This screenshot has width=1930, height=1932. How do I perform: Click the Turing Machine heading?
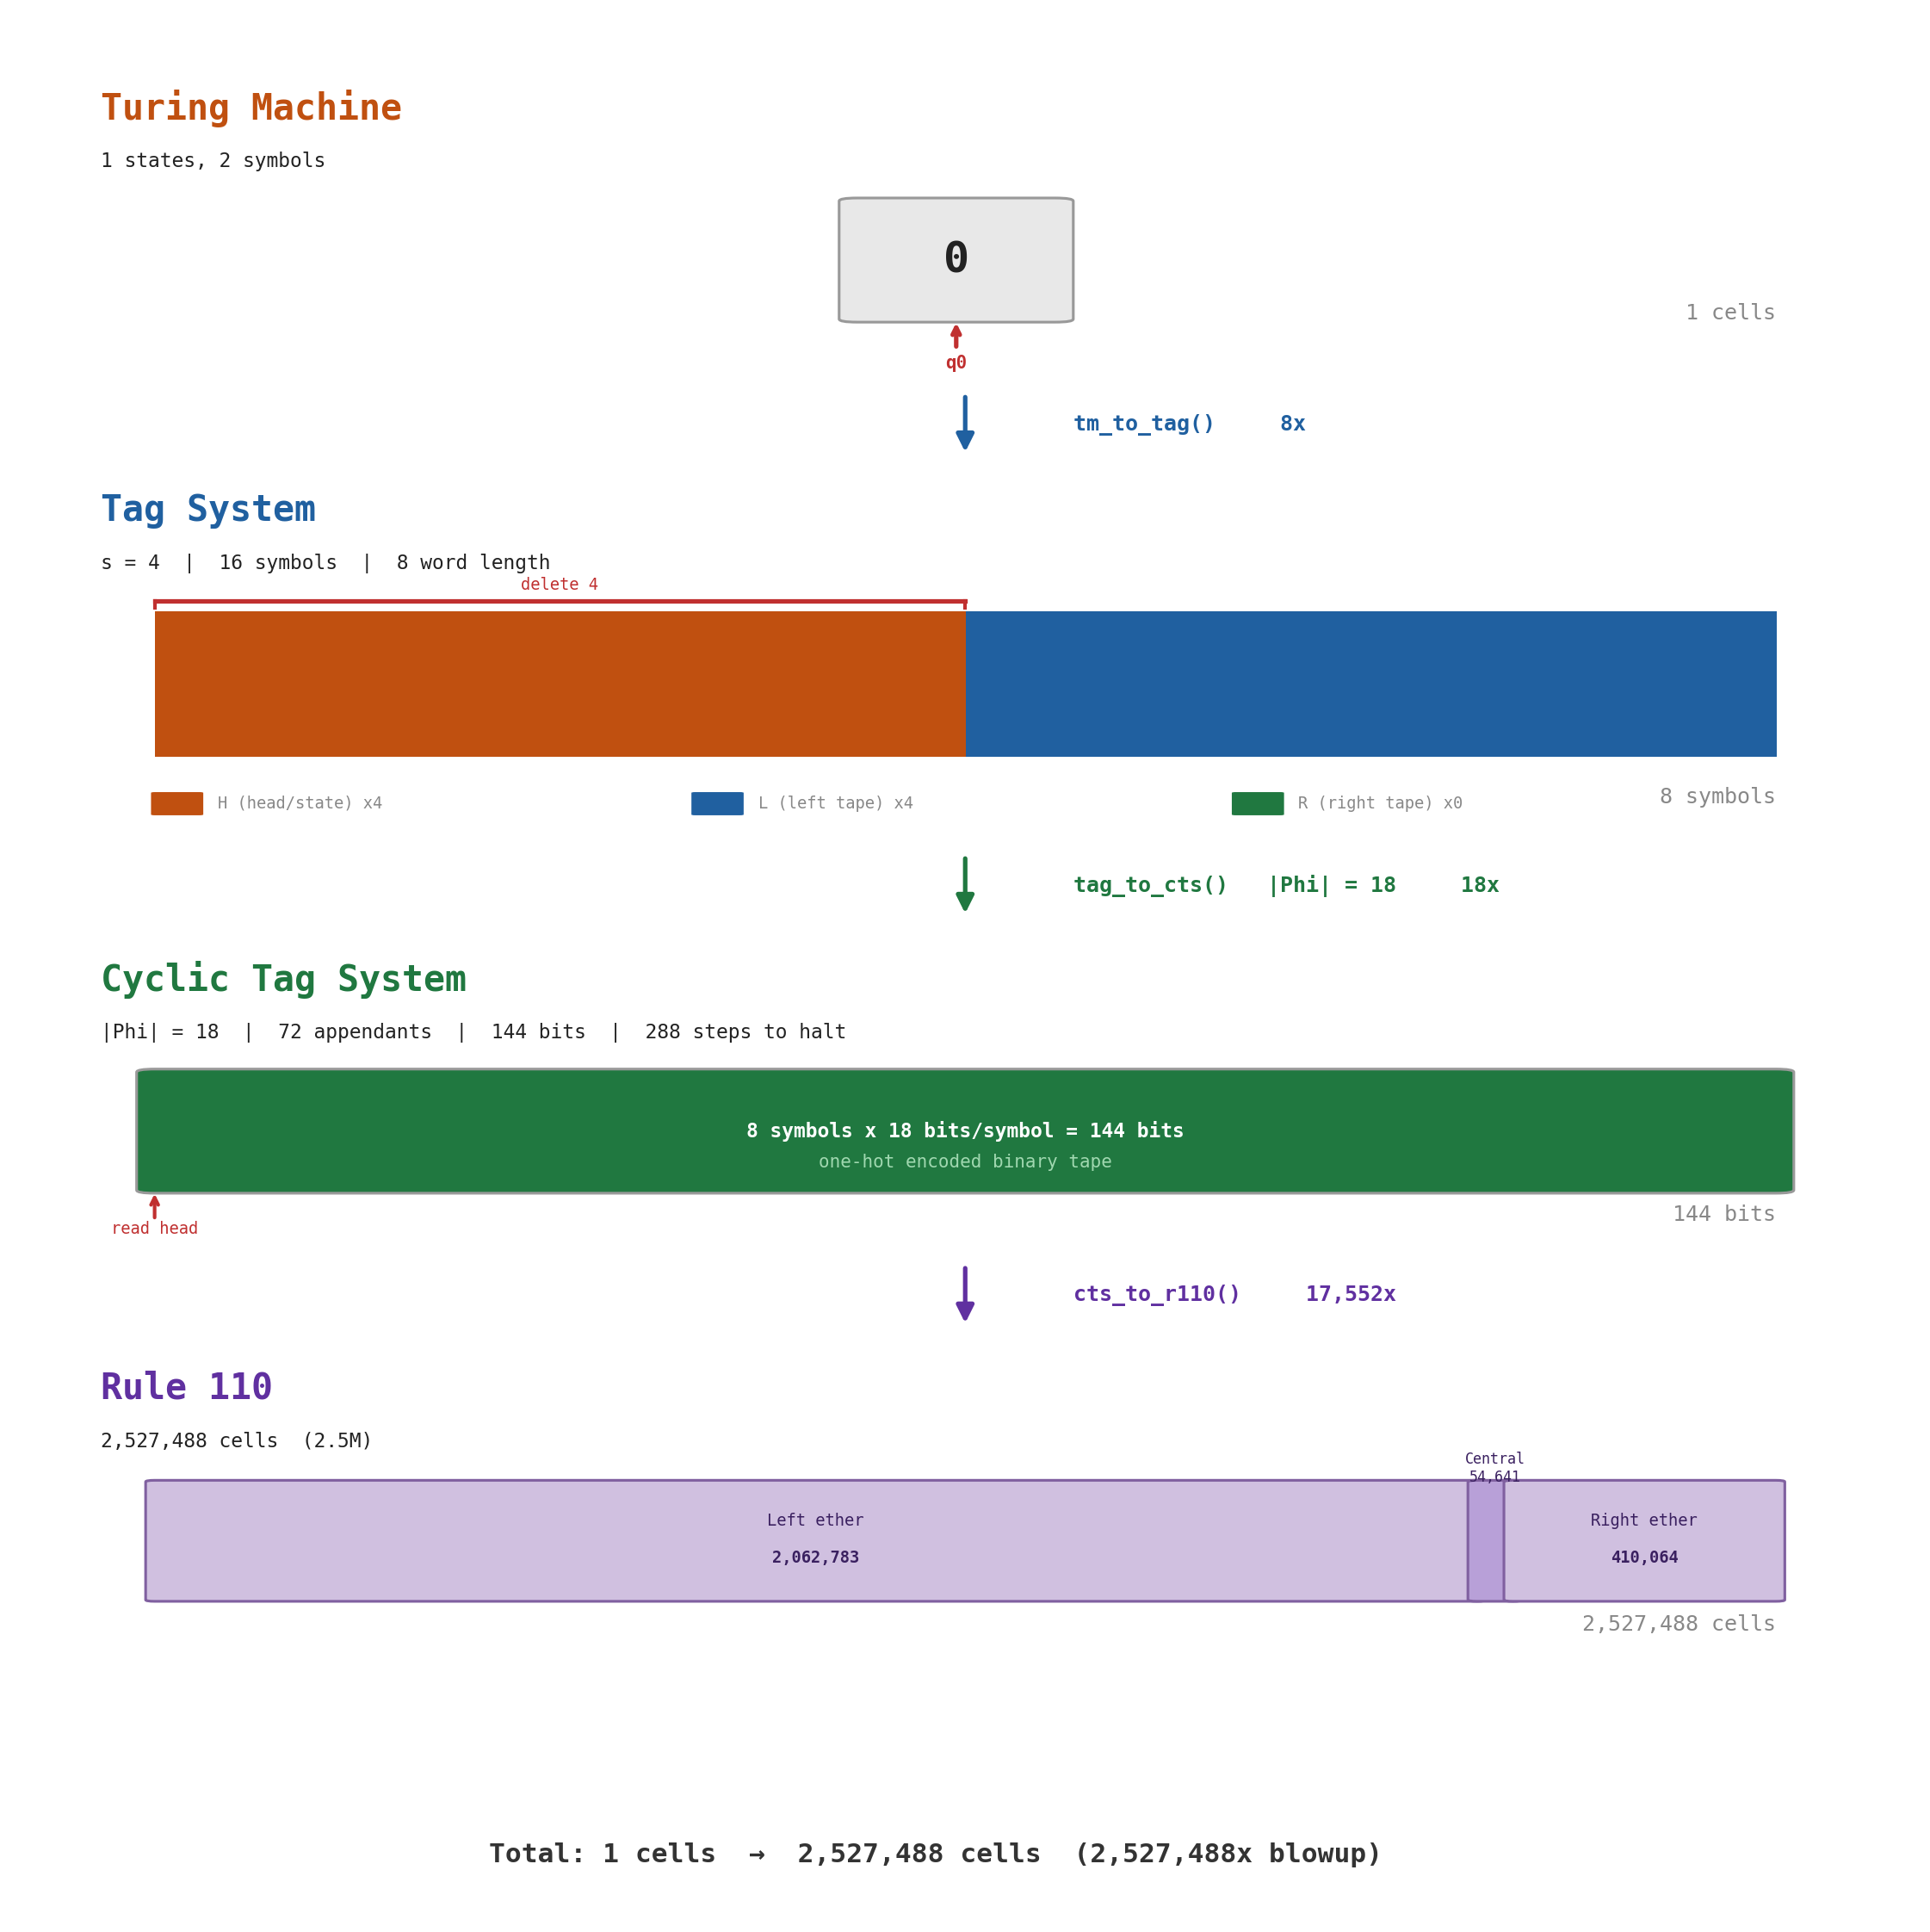(x=251, y=108)
